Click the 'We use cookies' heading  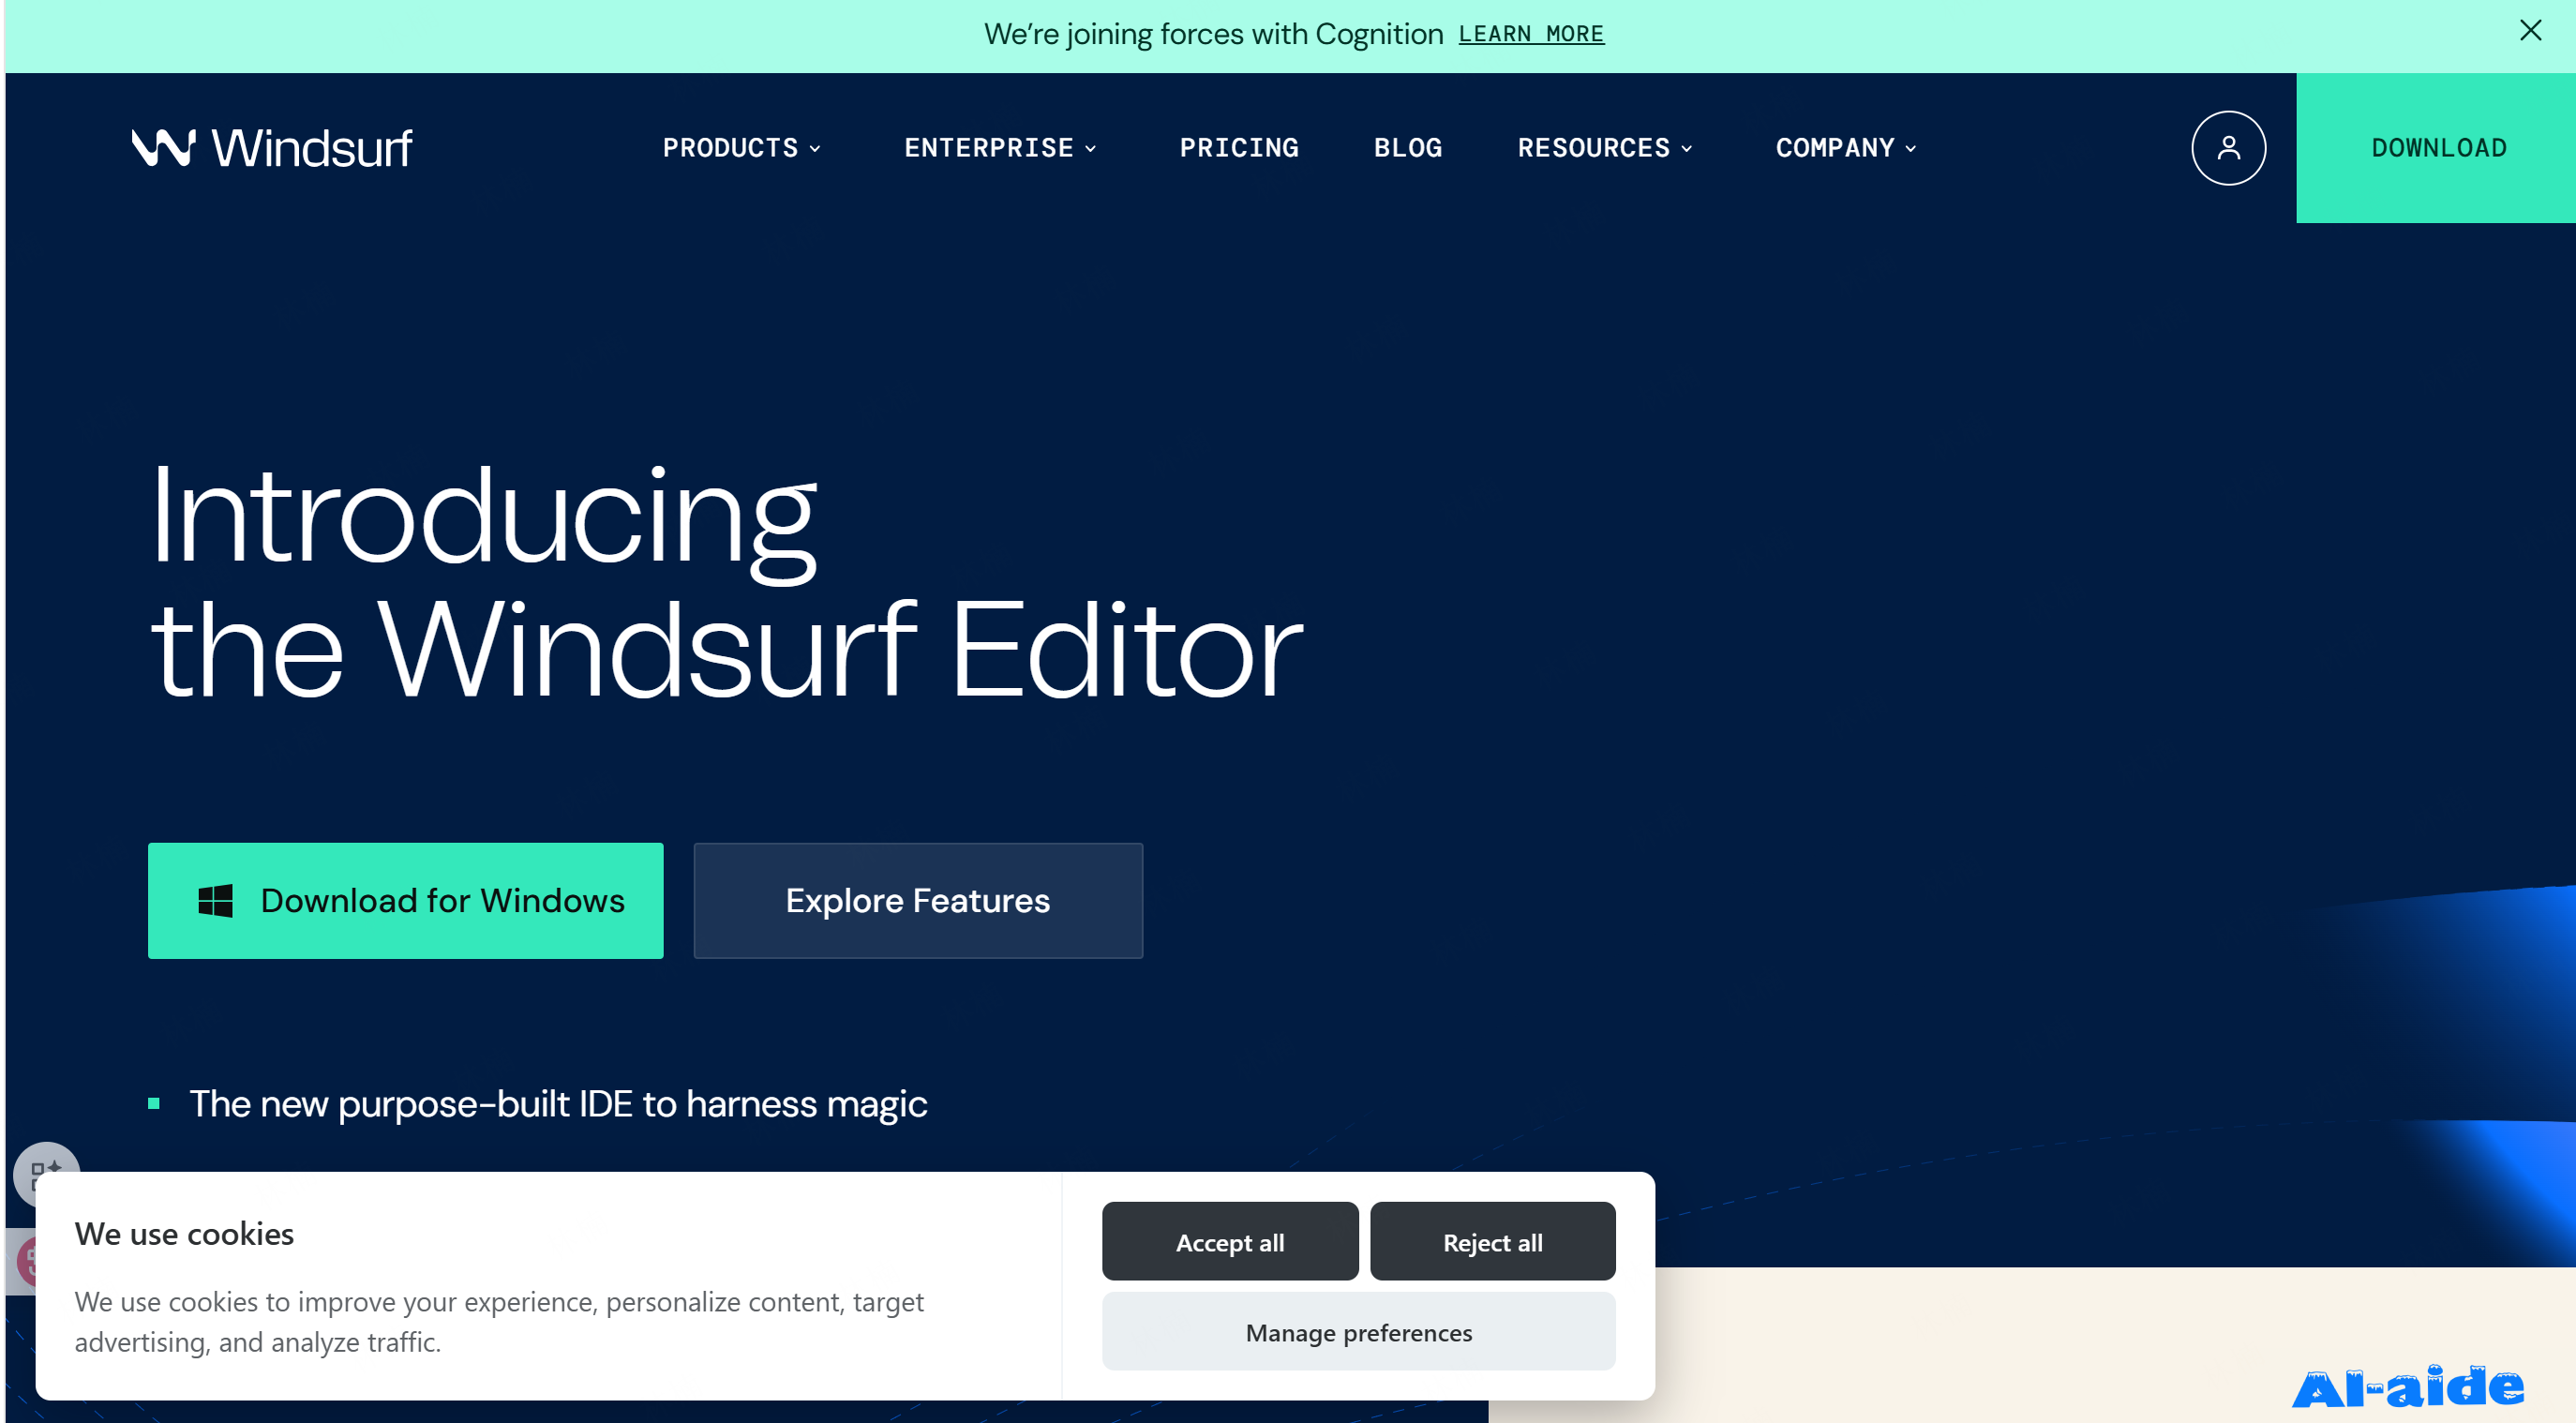[x=184, y=1234]
